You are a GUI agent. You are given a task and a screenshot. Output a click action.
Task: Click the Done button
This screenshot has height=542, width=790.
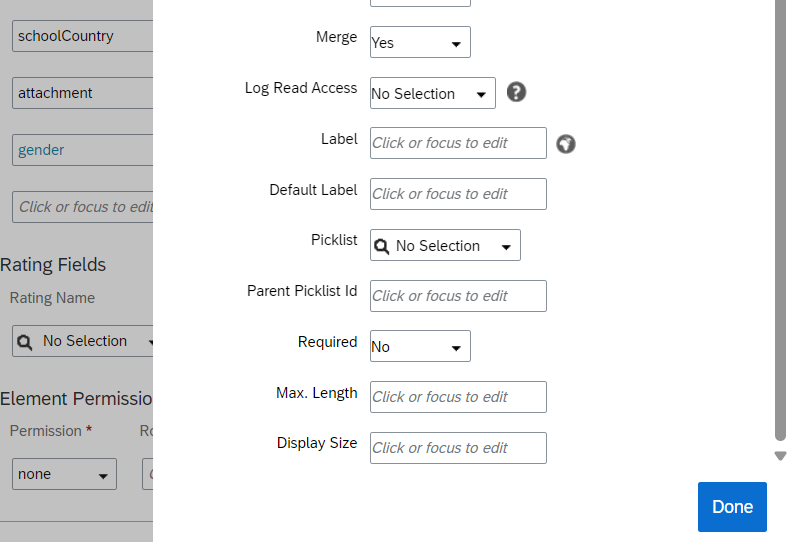pyautogui.click(x=732, y=507)
